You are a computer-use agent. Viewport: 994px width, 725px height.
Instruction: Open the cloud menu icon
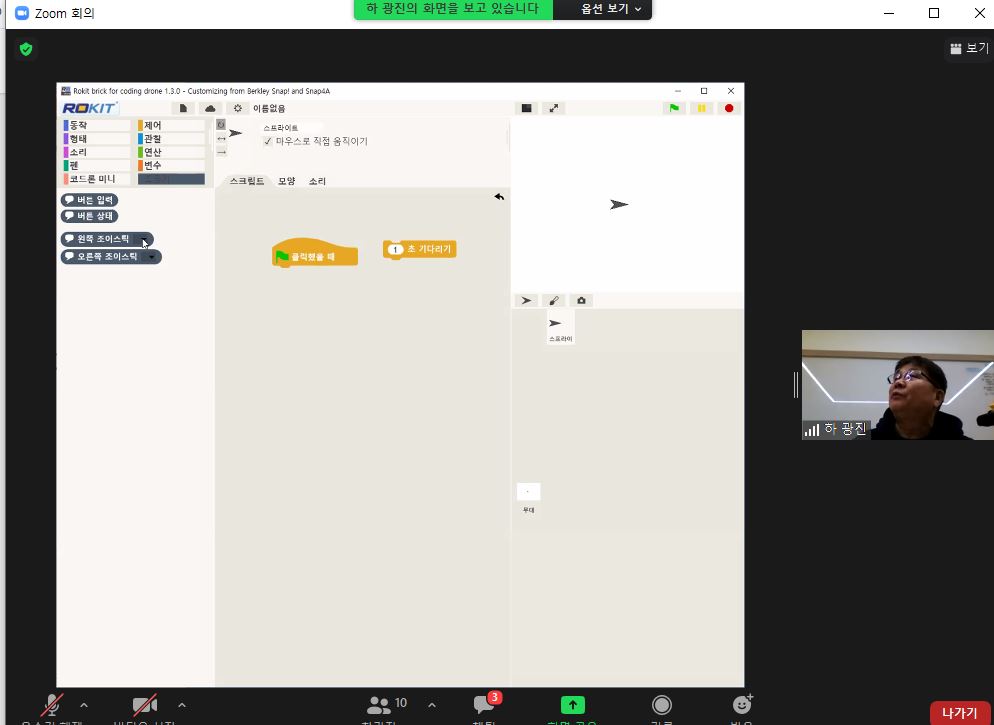point(210,108)
